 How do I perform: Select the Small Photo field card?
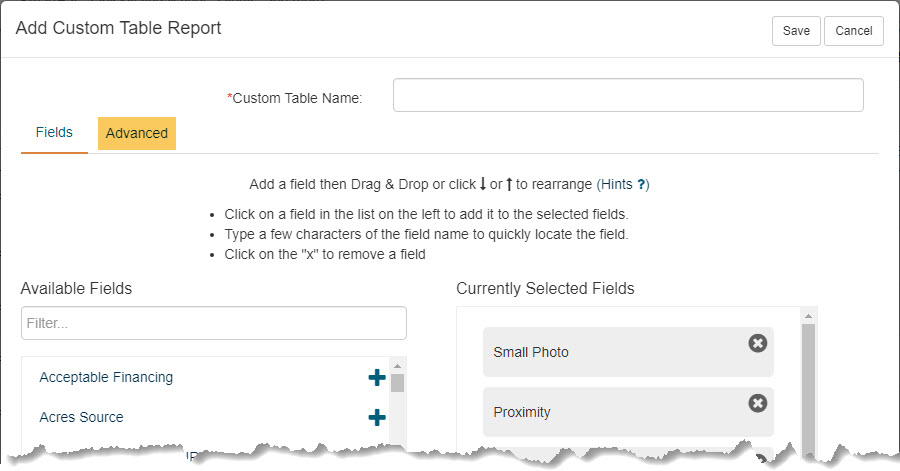(x=628, y=352)
